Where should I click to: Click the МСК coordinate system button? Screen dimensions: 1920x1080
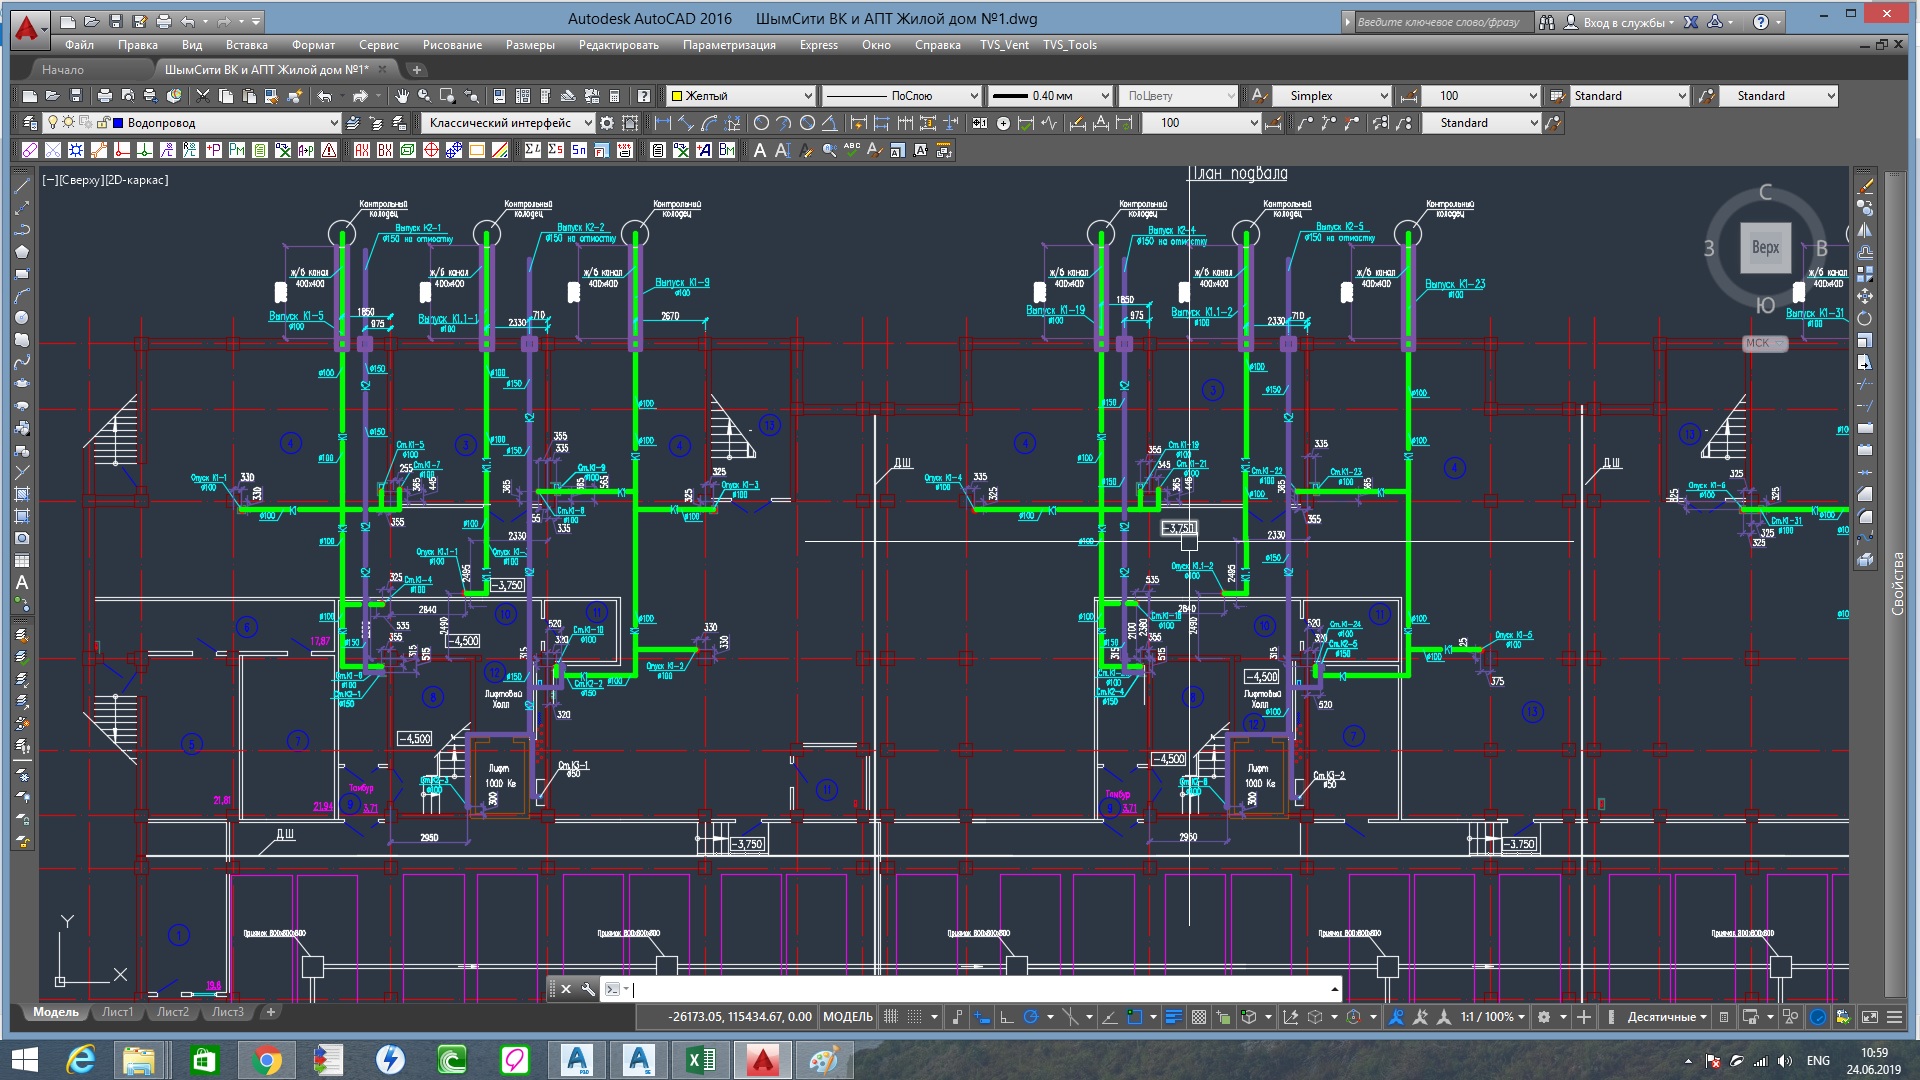pos(1764,343)
